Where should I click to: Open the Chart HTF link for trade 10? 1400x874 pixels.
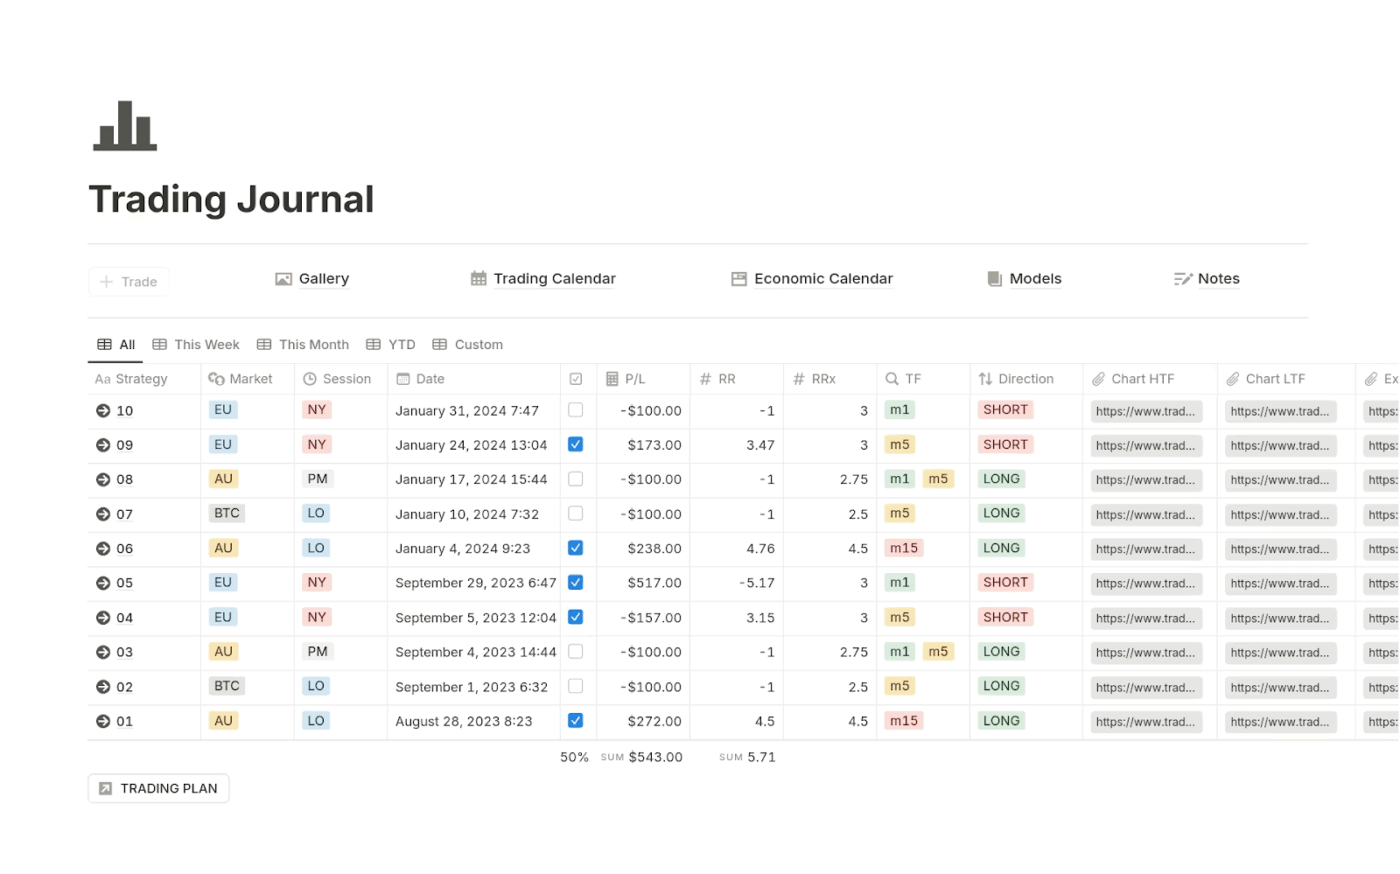[x=1146, y=411]
